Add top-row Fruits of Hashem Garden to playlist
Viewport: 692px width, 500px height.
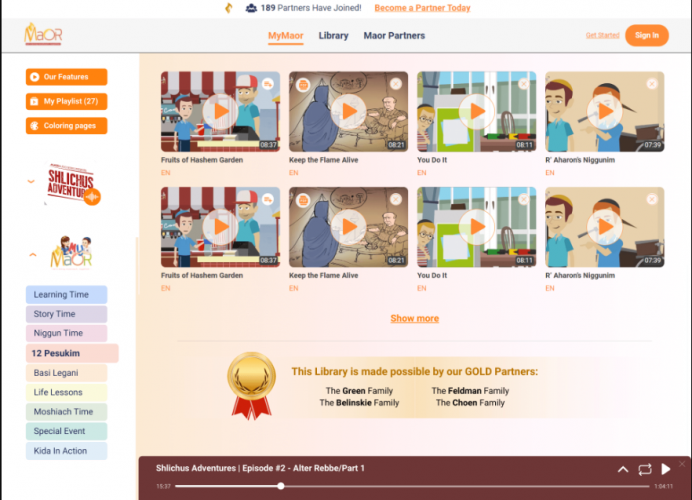pos(267,84)
